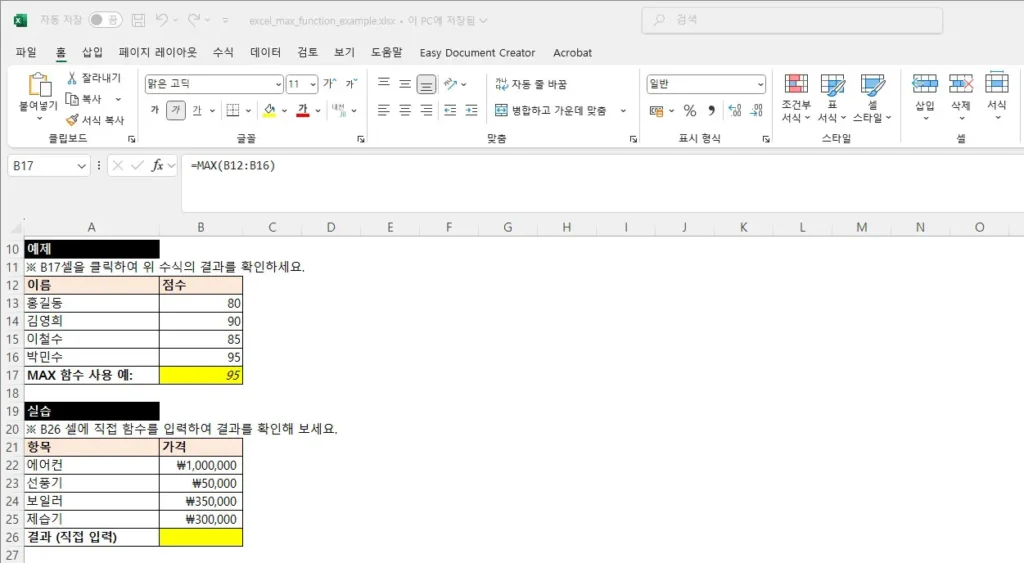This screenshot has height=563, width=1024.
Task: Click the Copy (복사) icon
Action: click(72, 99)
